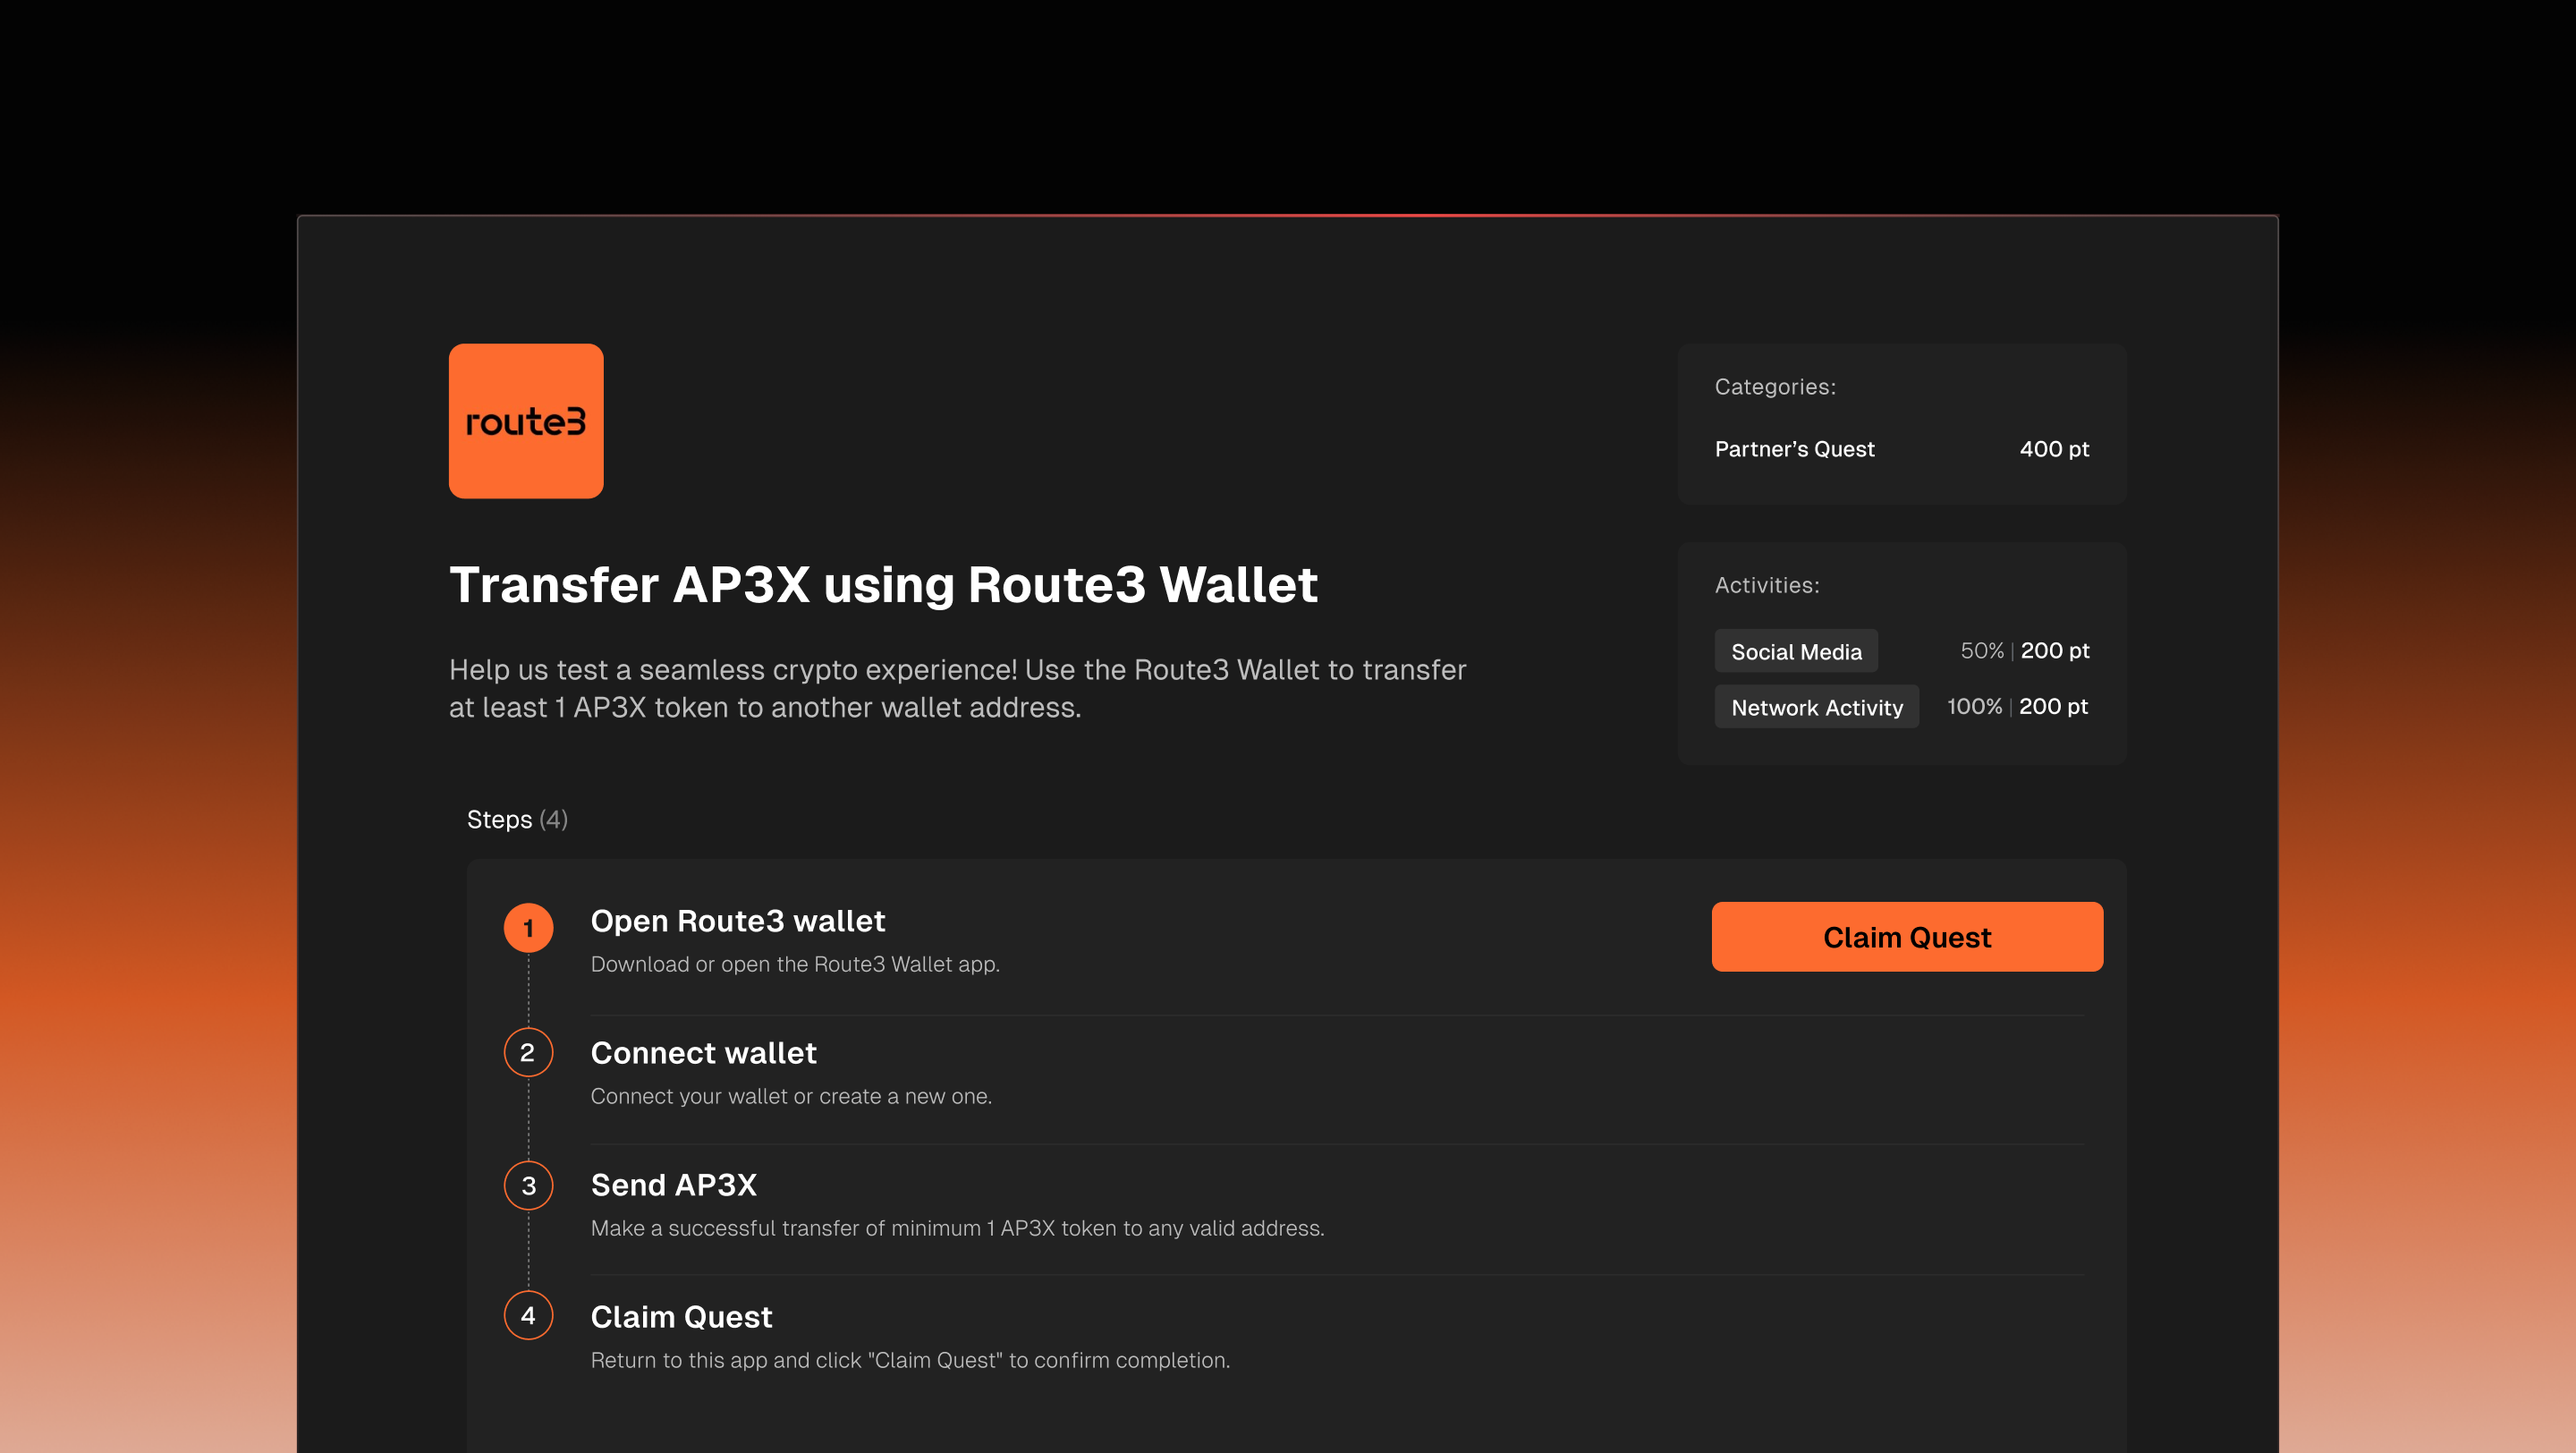The width and height of the screenshot is (2576, 1453).
Task: Click the 'Open Route3 wallet' step title
Action: pos(738,921)
